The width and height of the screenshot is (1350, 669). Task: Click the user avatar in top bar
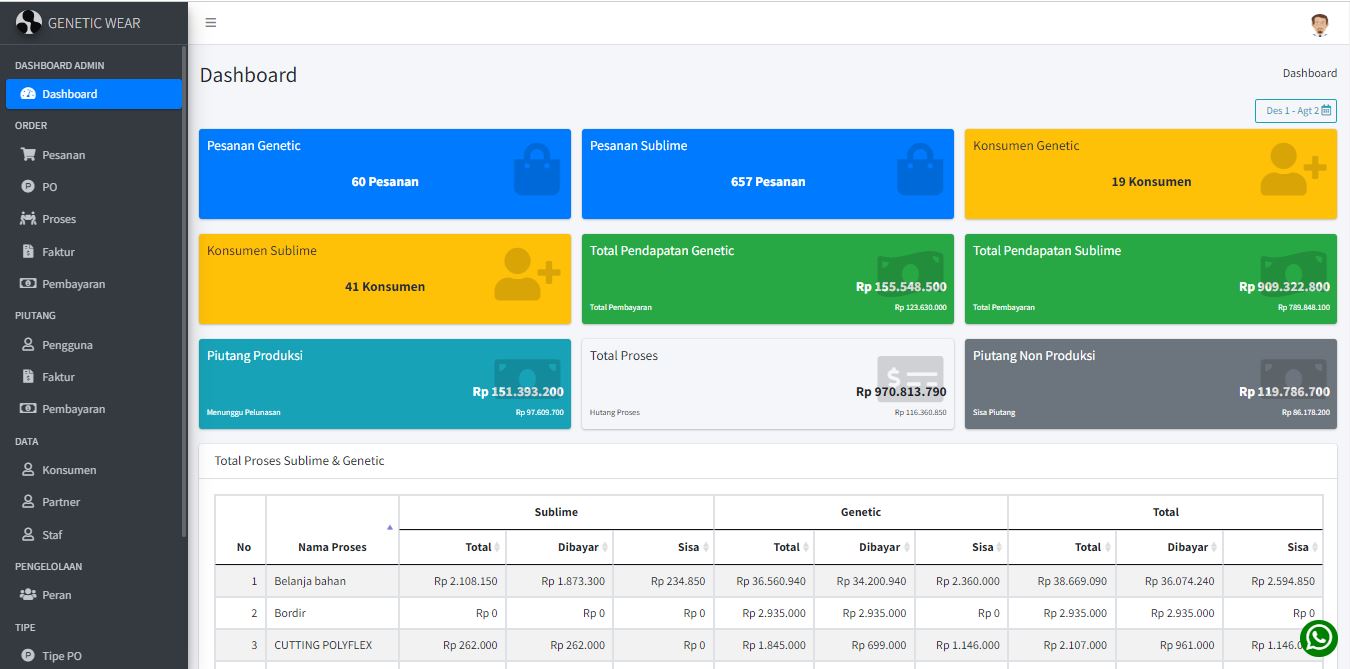click(1320, 24)
